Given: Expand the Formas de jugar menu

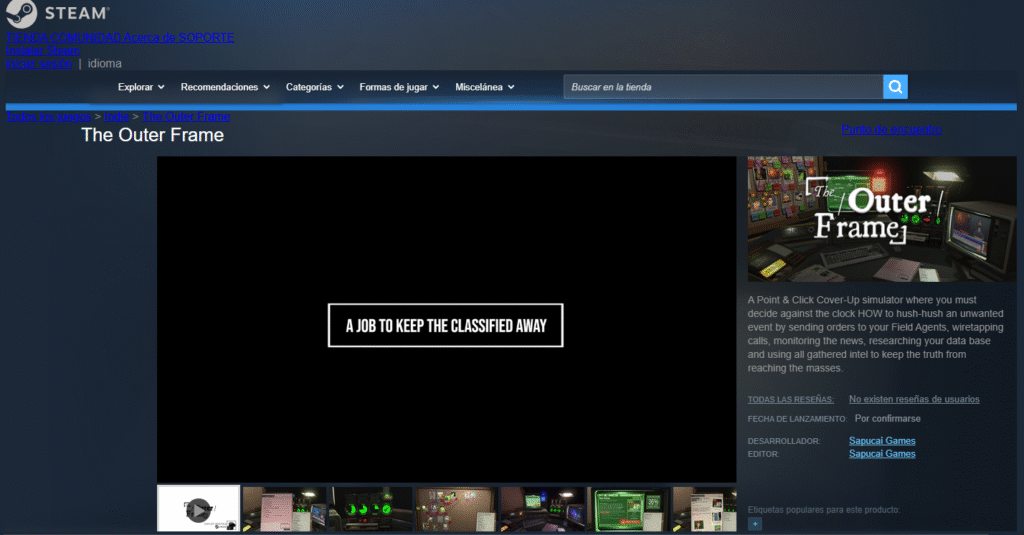Looking at the screenshot, I should tap(399, 87).
